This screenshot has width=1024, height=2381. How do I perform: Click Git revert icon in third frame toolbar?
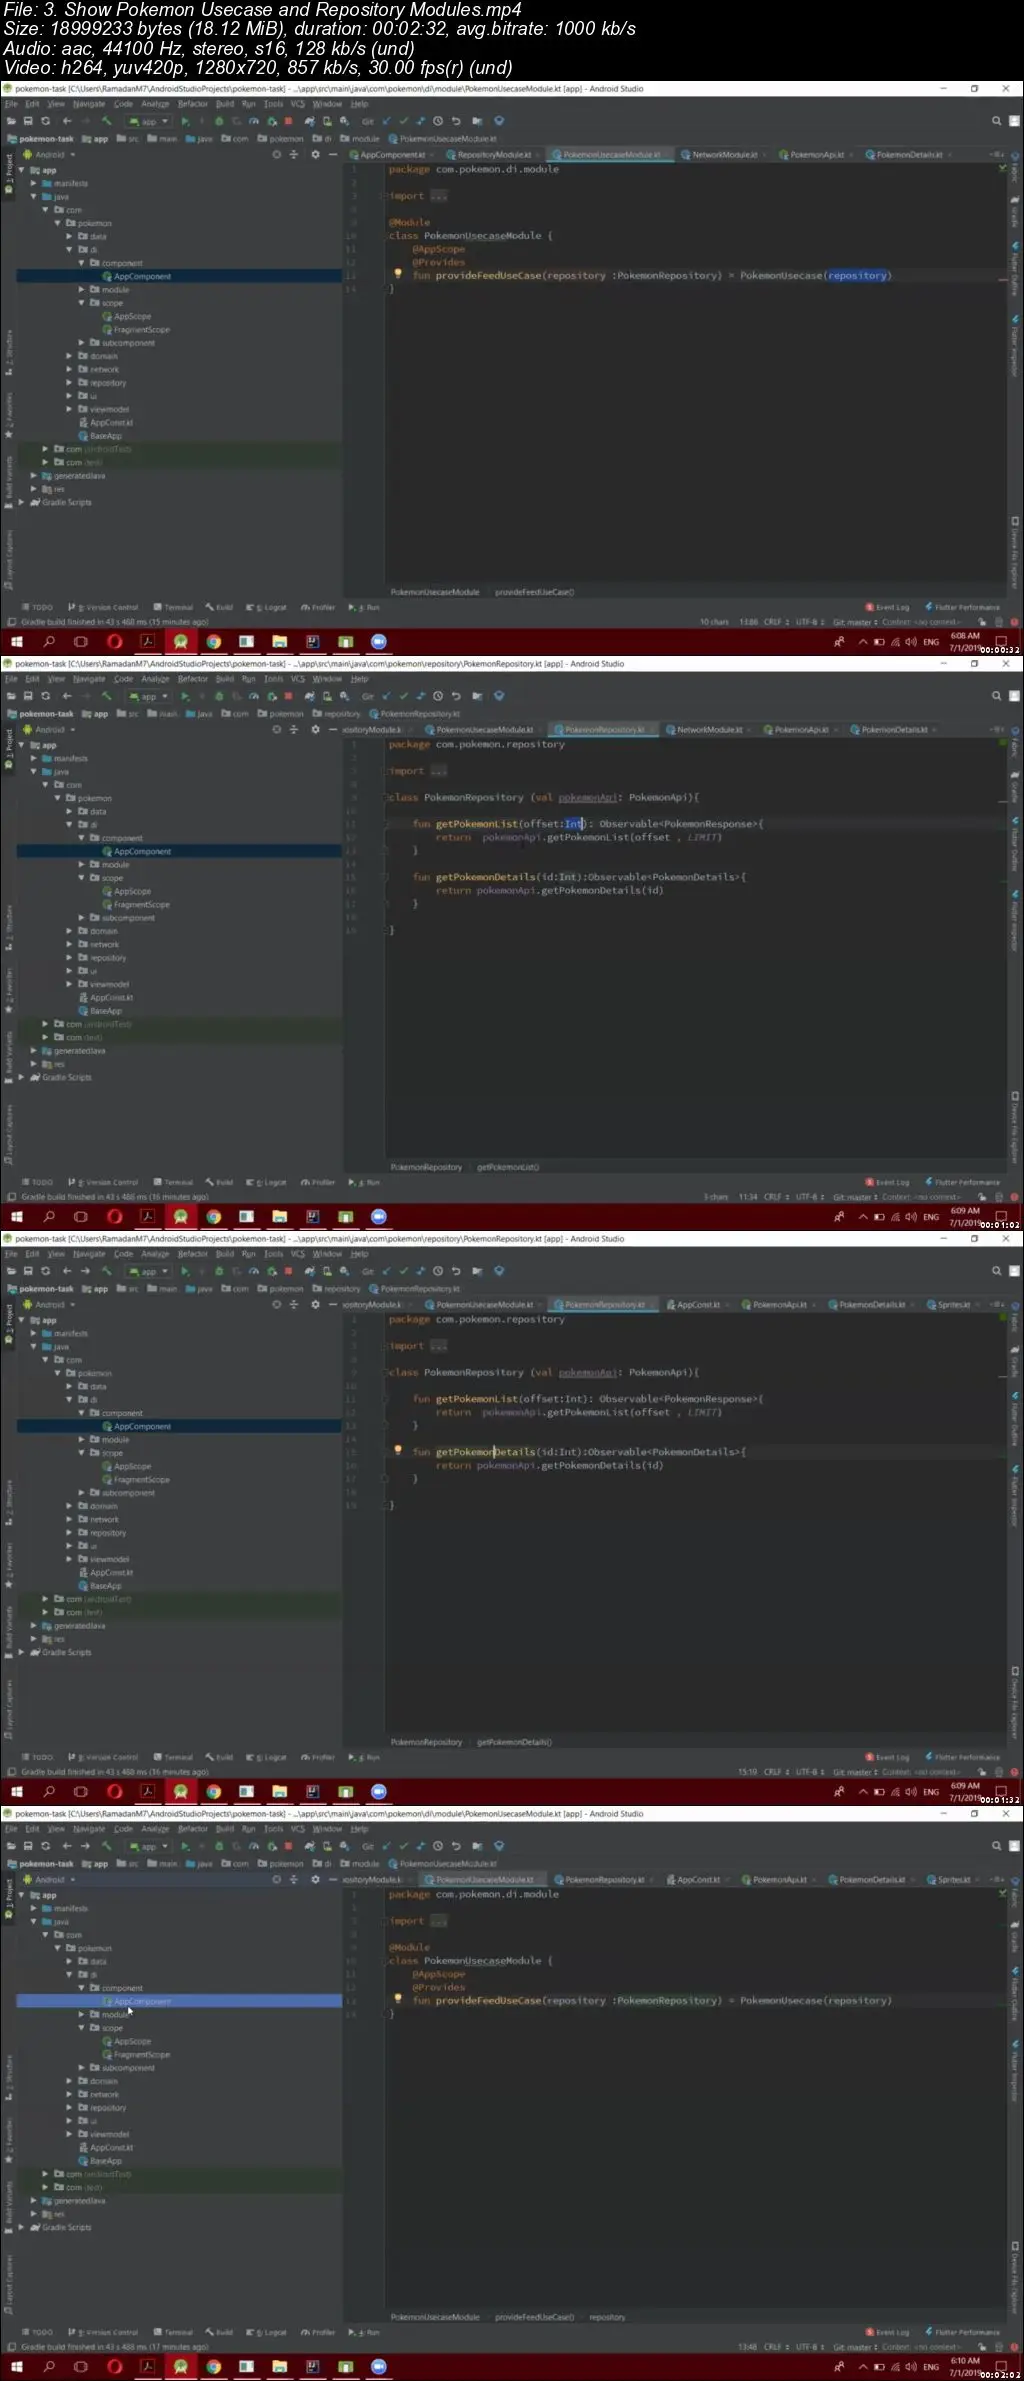(455, 1271)
